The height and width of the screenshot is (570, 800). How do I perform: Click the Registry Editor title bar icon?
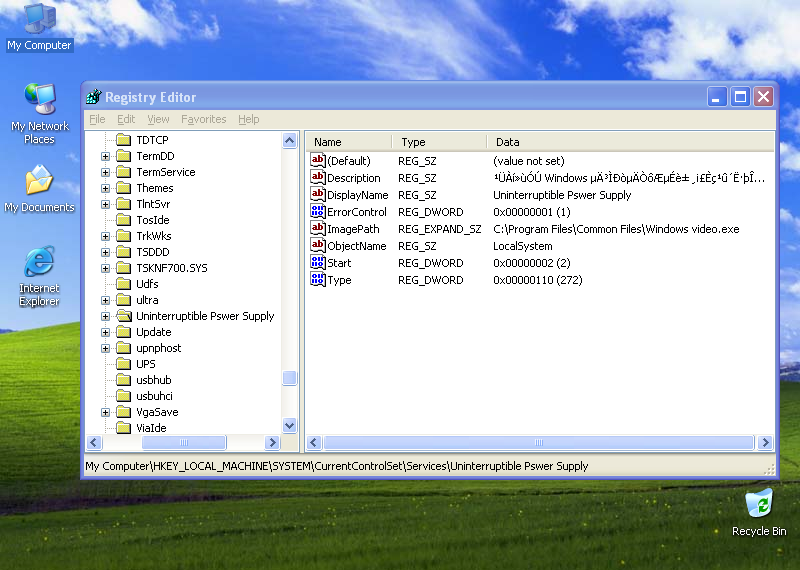coord(93,96)
